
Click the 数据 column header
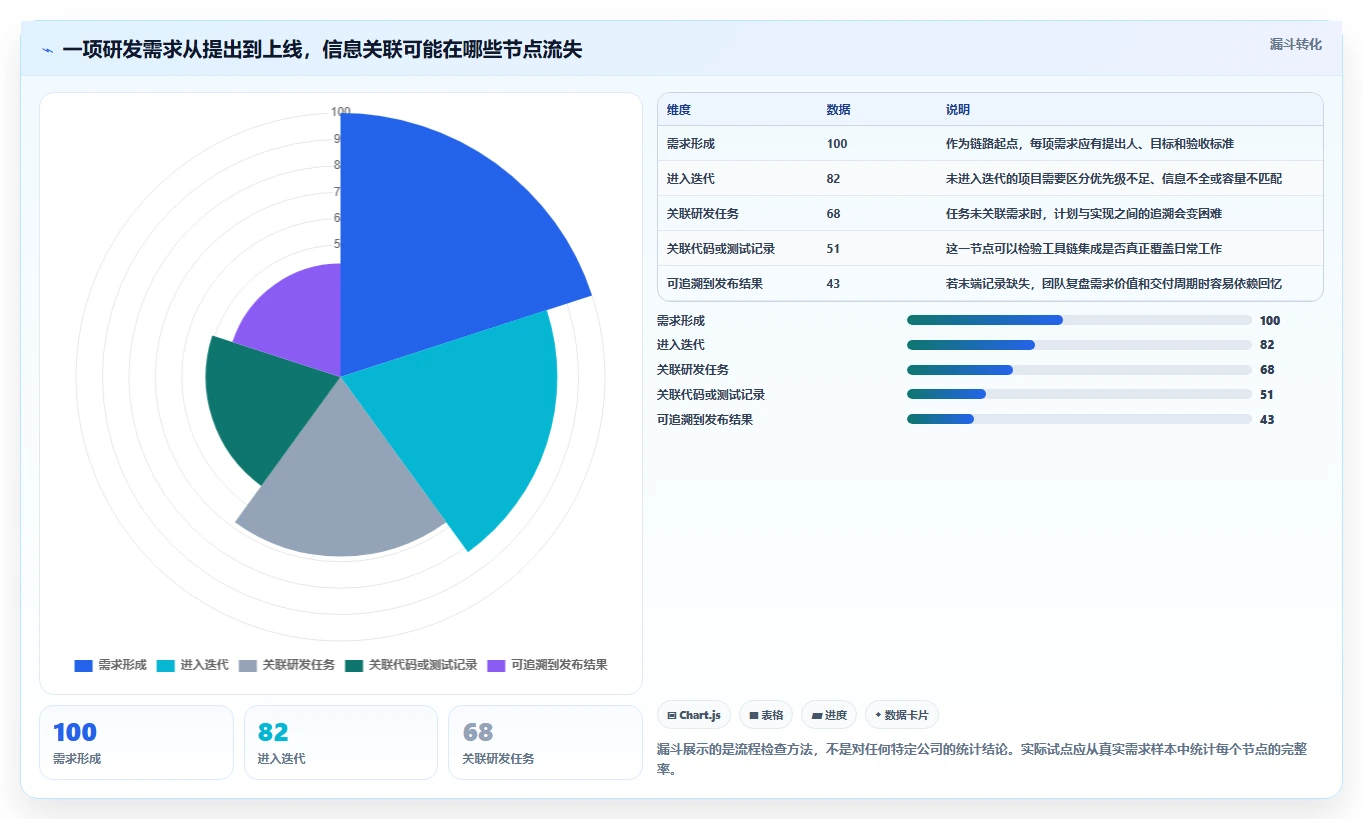pos(839,110)
